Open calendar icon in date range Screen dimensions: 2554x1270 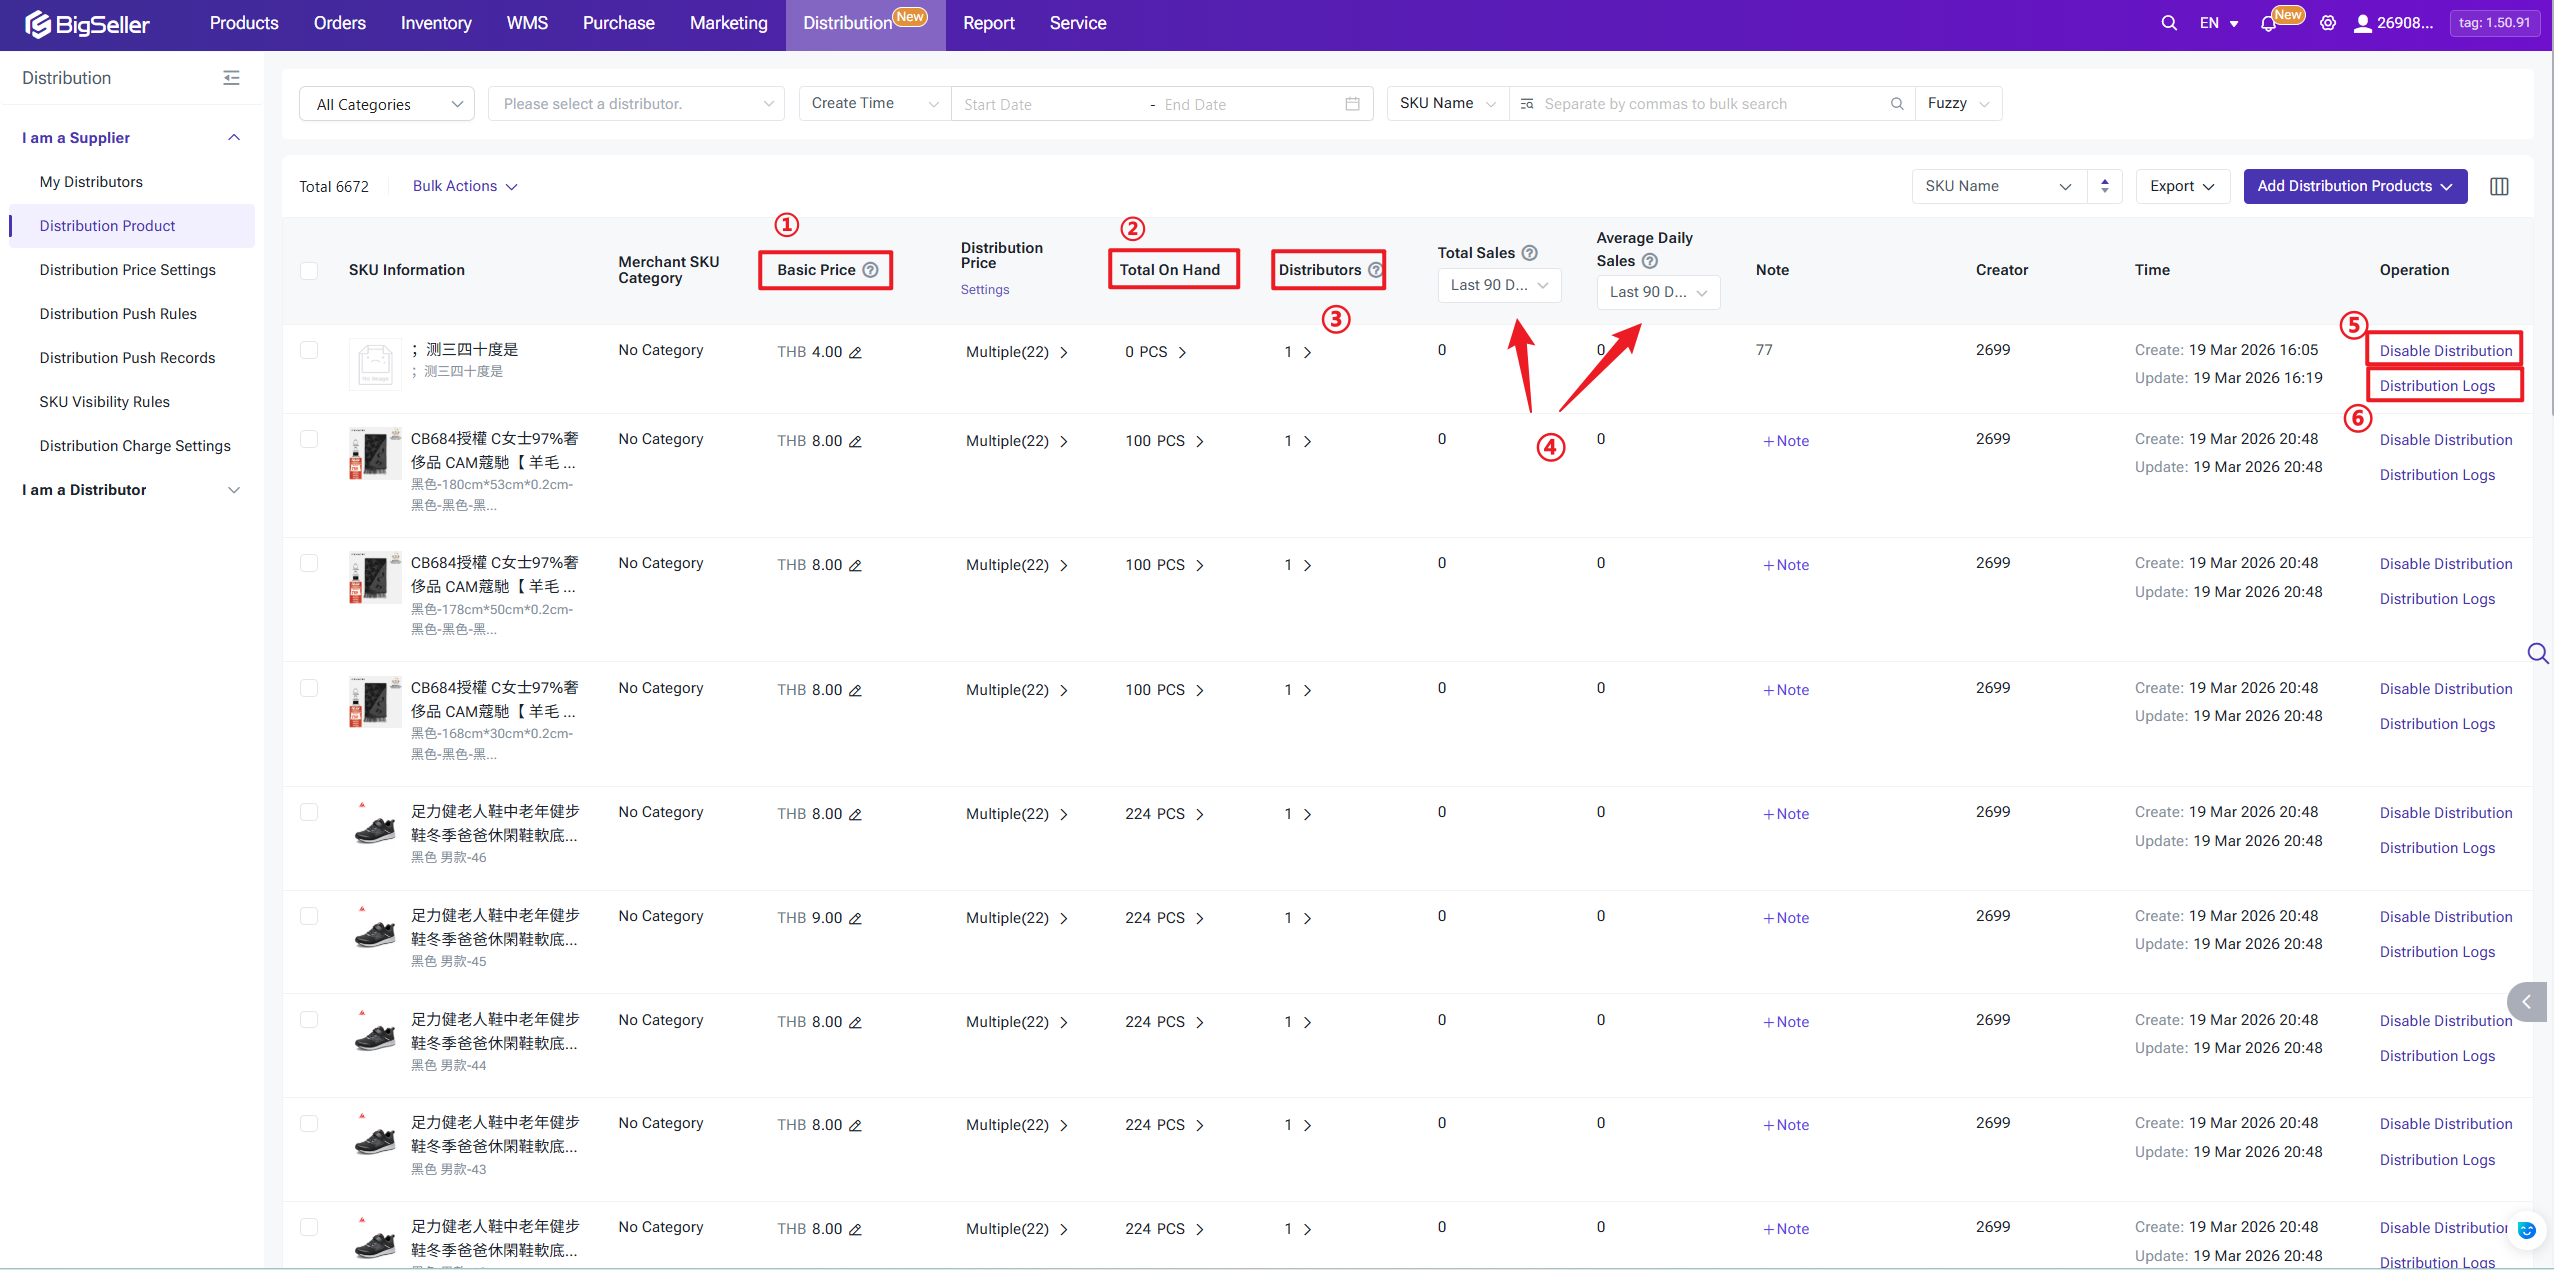(1352, 104)
